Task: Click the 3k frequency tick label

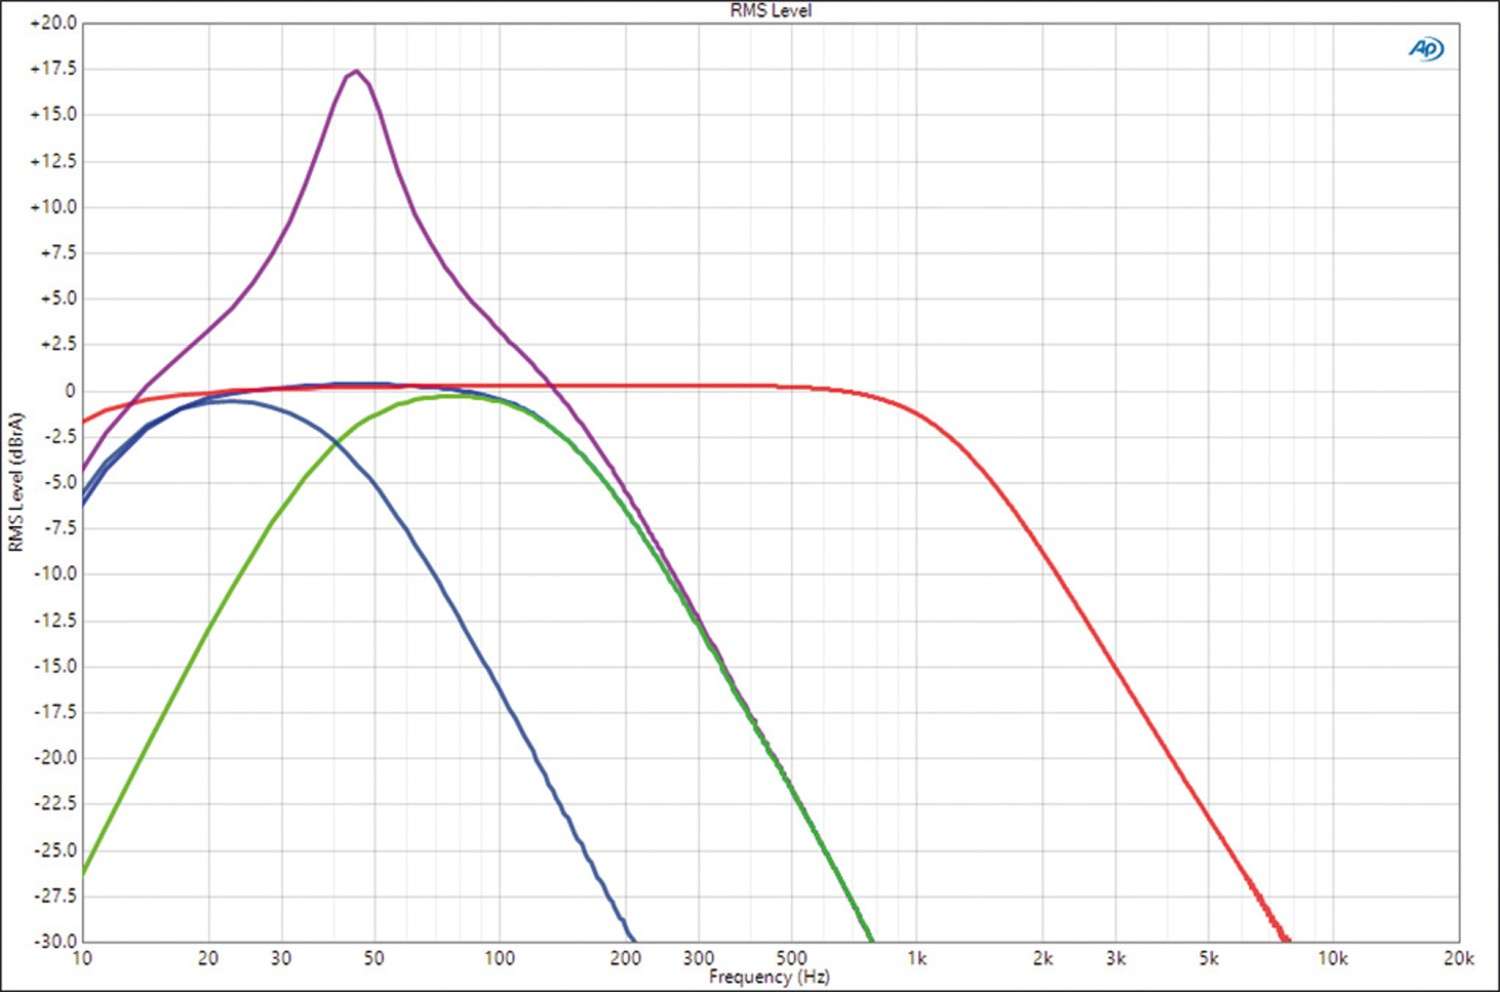Action: pyautogui.click(x=1116, y=958)
